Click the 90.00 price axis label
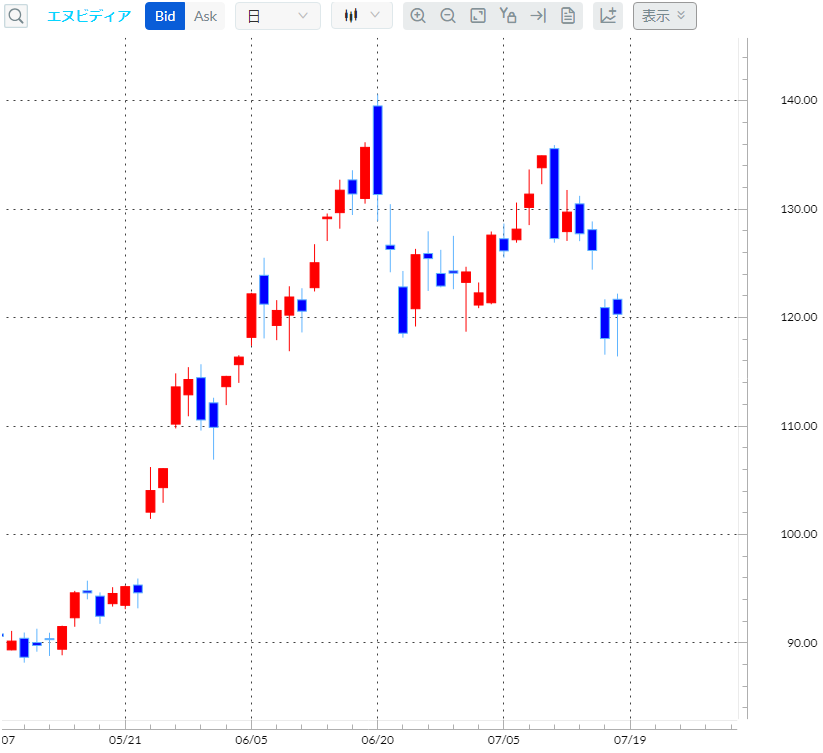Screen dimensions: 823x753 [x=801, y=643]
